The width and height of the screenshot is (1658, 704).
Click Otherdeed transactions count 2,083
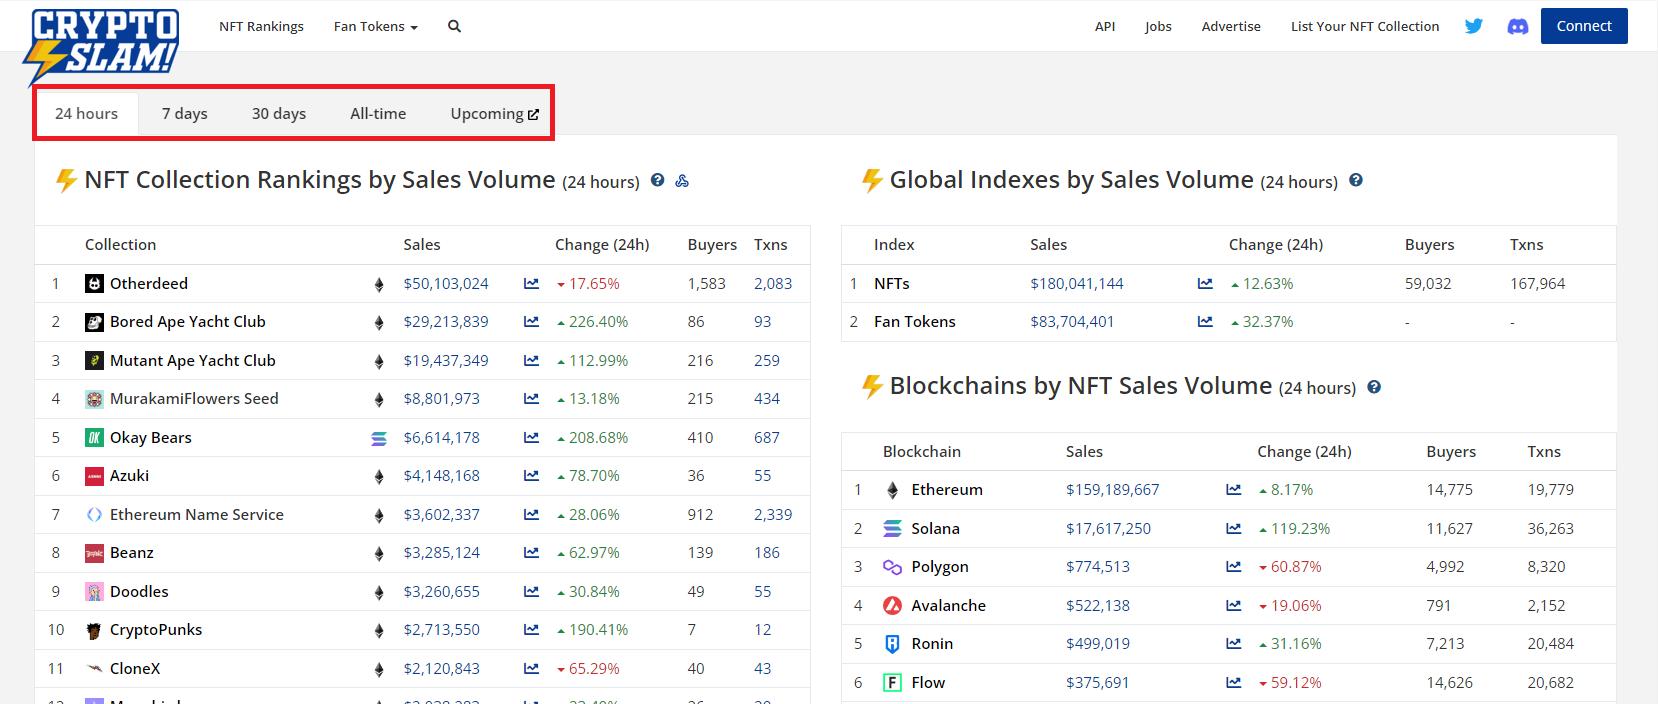[773, 284]
